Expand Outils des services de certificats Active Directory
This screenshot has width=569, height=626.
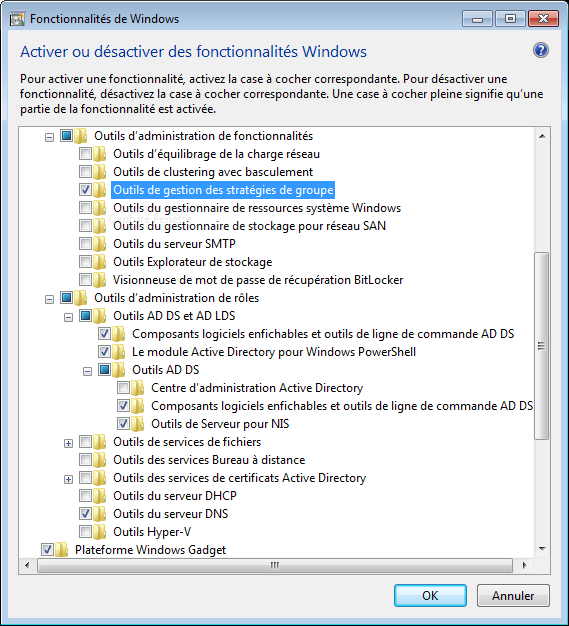click(x=68, y=479)
